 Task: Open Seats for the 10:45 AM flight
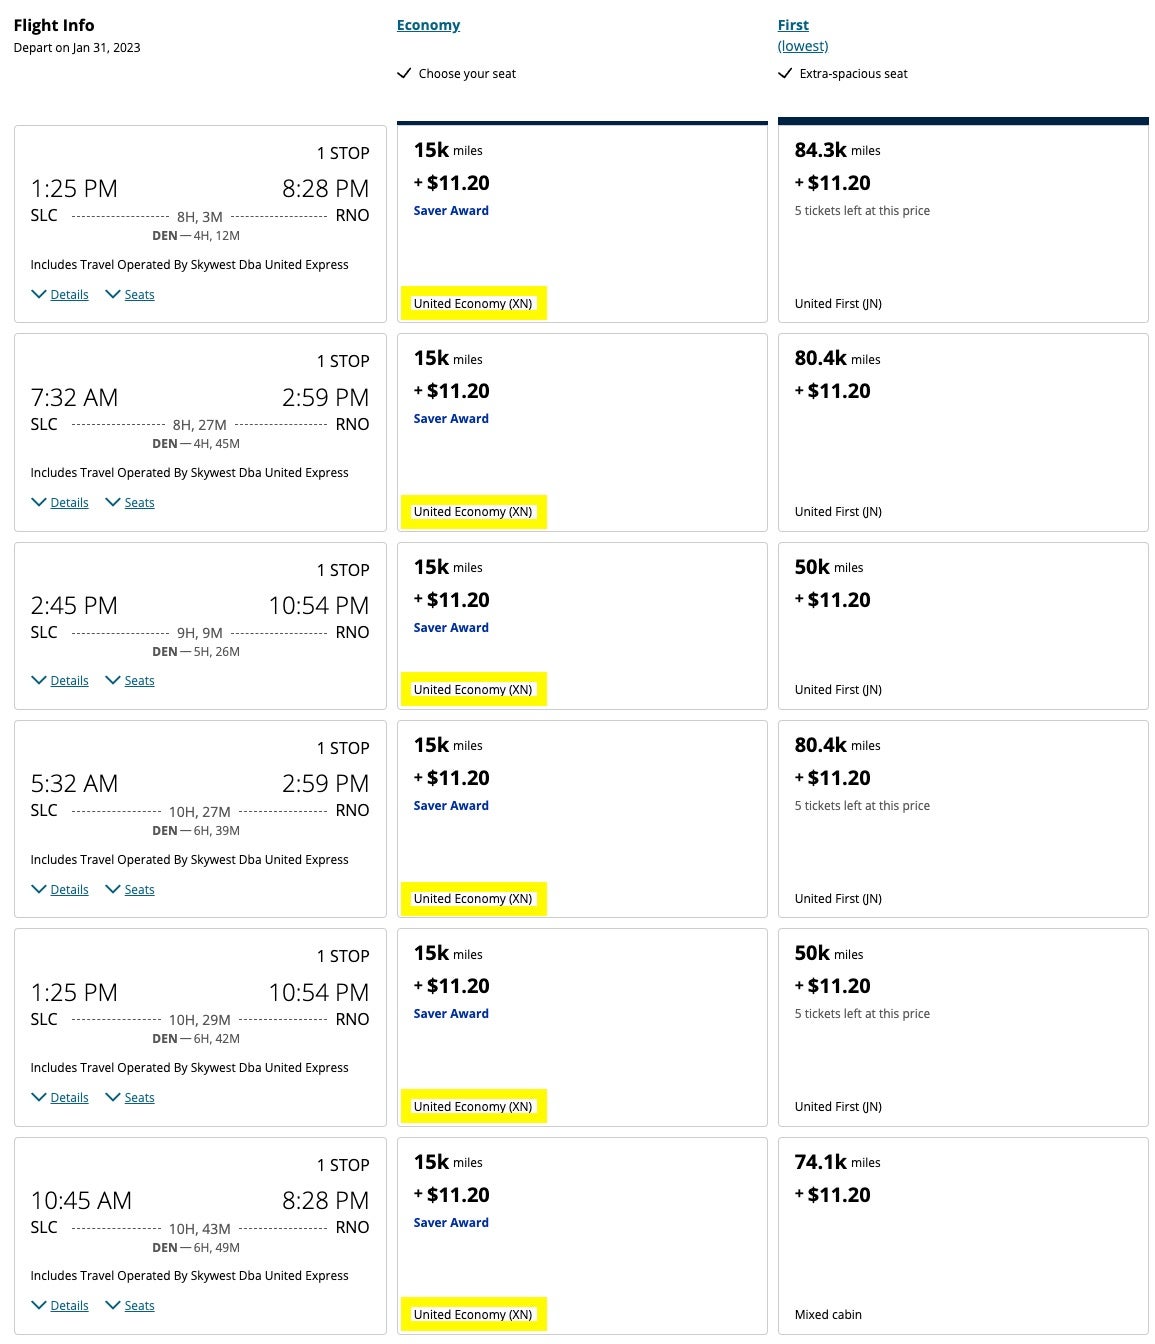139,1305
